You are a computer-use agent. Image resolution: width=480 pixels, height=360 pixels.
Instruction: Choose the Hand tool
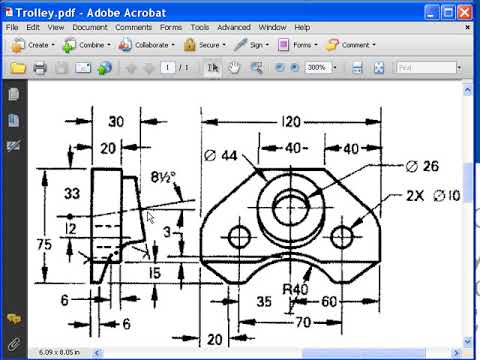pyautogui.click(x=234, y=68)
